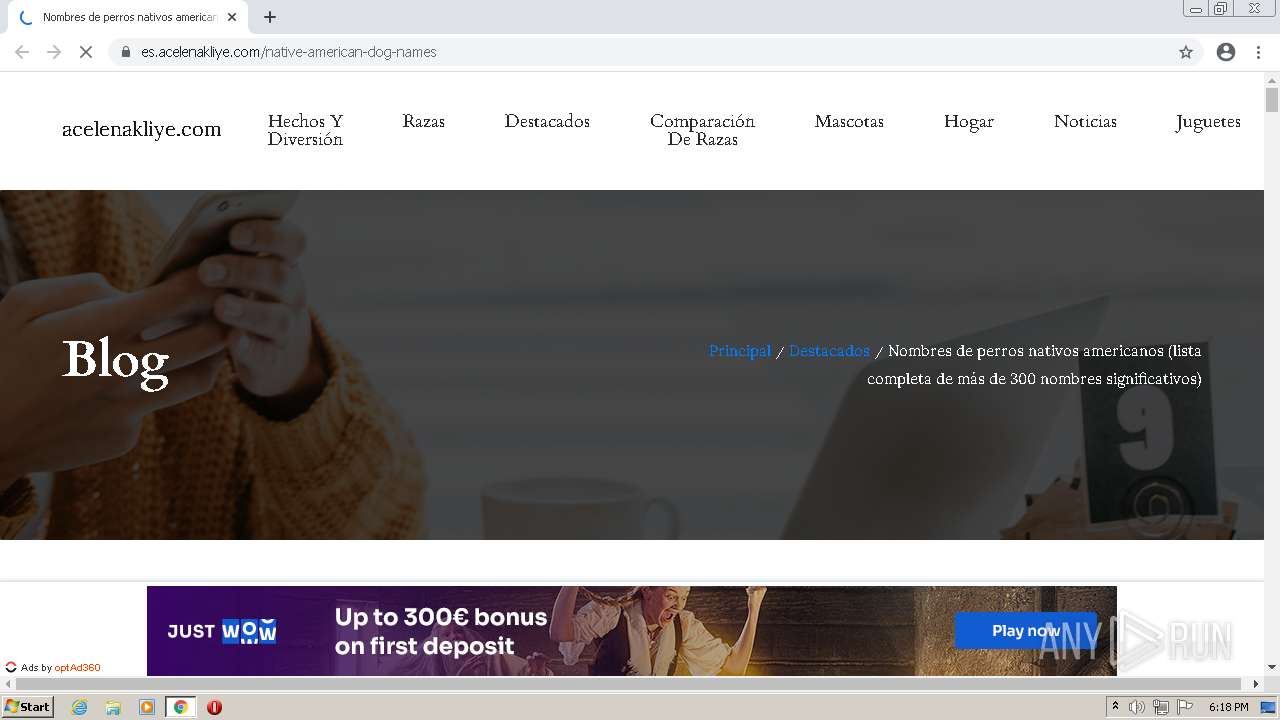Click the browser back arrow
This screenshot has height=720, width=1280.
(x=22, y=52)
